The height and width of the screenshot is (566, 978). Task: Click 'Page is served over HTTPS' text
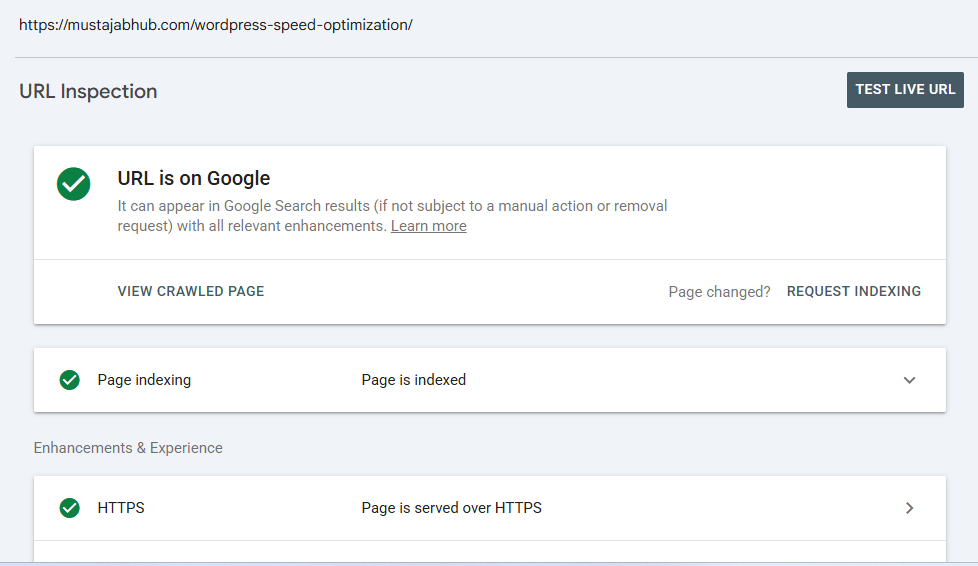(452, 508)
